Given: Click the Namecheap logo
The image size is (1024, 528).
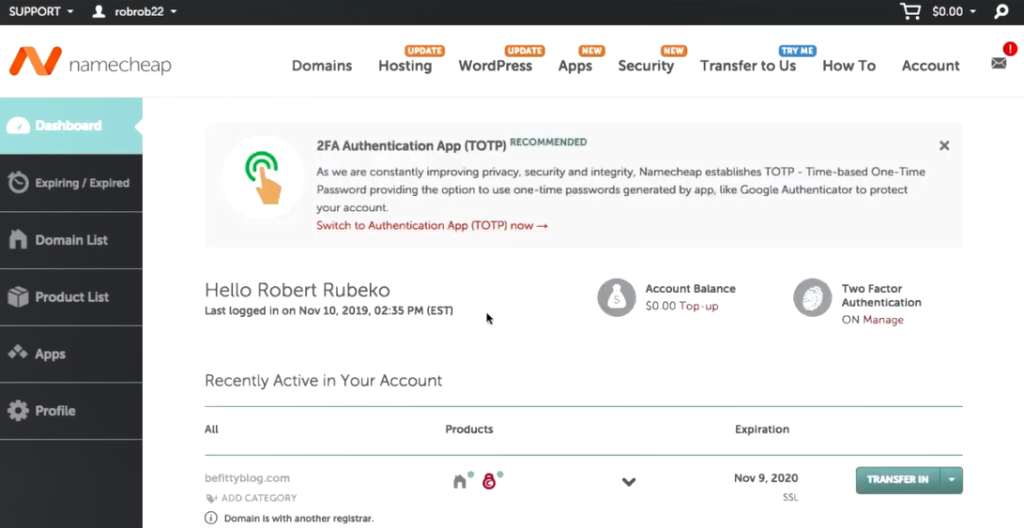Looking at the screenshot, I should coord(90,63).
